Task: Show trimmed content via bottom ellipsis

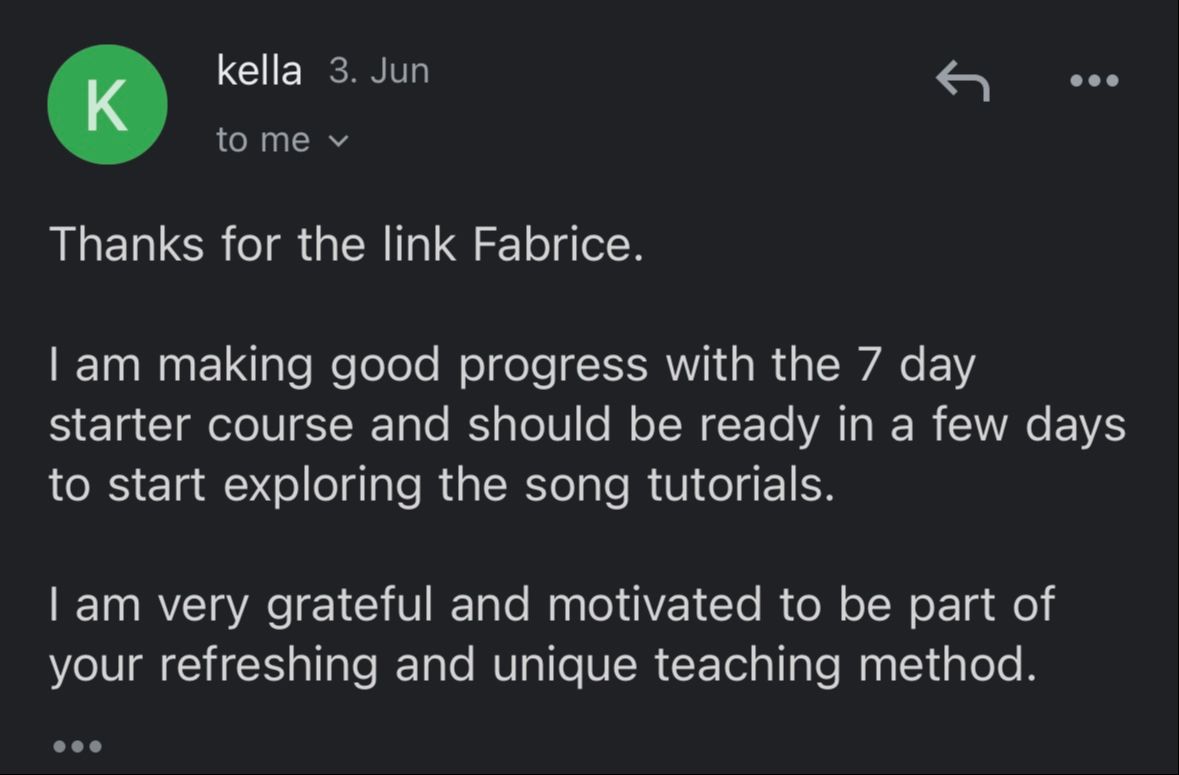Action: tap(76, 745)
